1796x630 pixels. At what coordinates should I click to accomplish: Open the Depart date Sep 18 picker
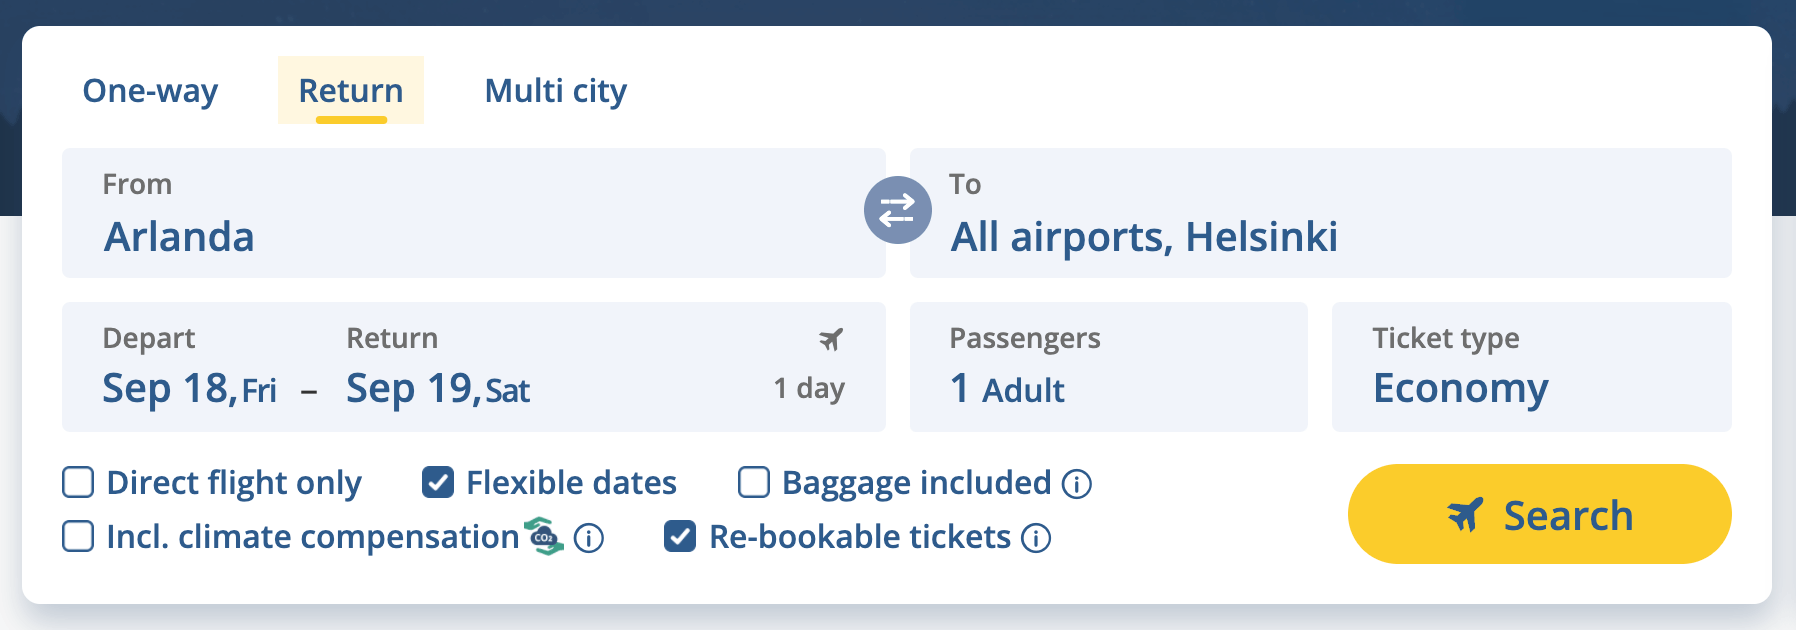[190, 387]
